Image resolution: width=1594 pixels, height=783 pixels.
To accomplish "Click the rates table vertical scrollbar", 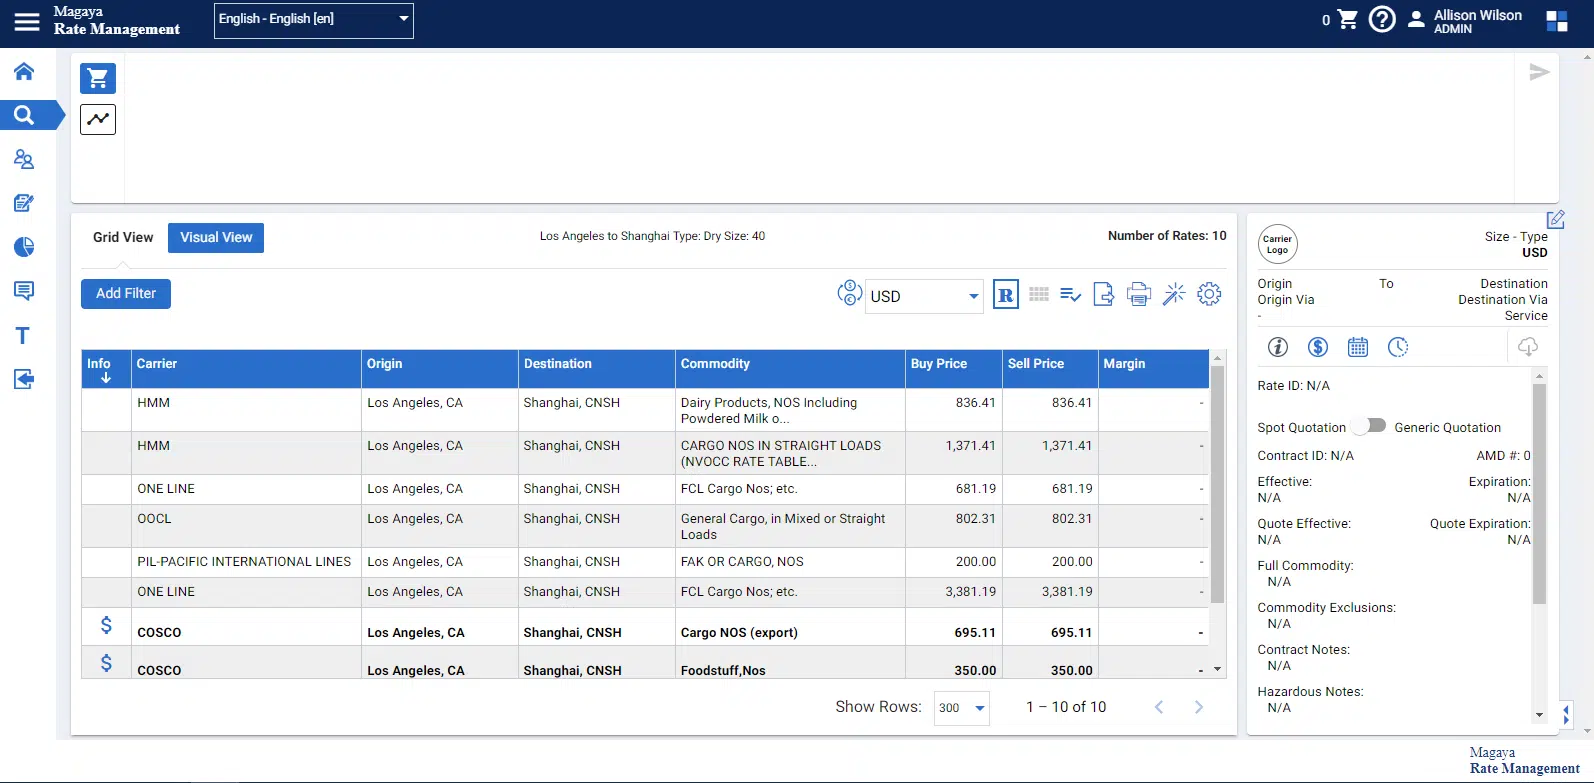I will click(x=1217, y=486).
